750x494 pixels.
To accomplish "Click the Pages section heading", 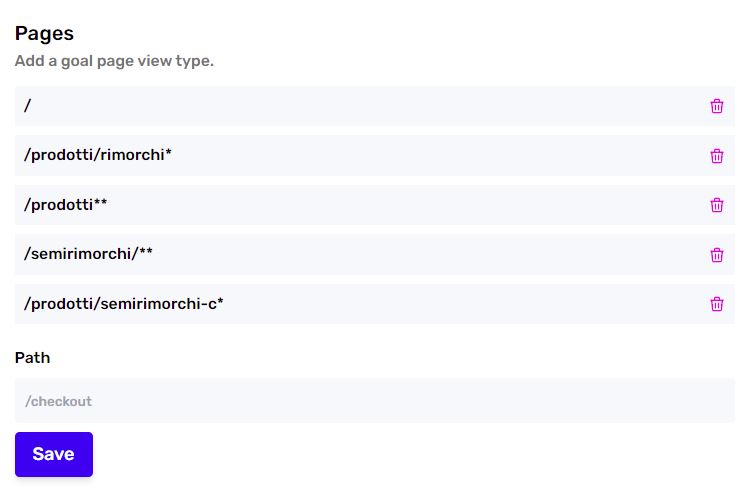I will (x=44, y=33).
